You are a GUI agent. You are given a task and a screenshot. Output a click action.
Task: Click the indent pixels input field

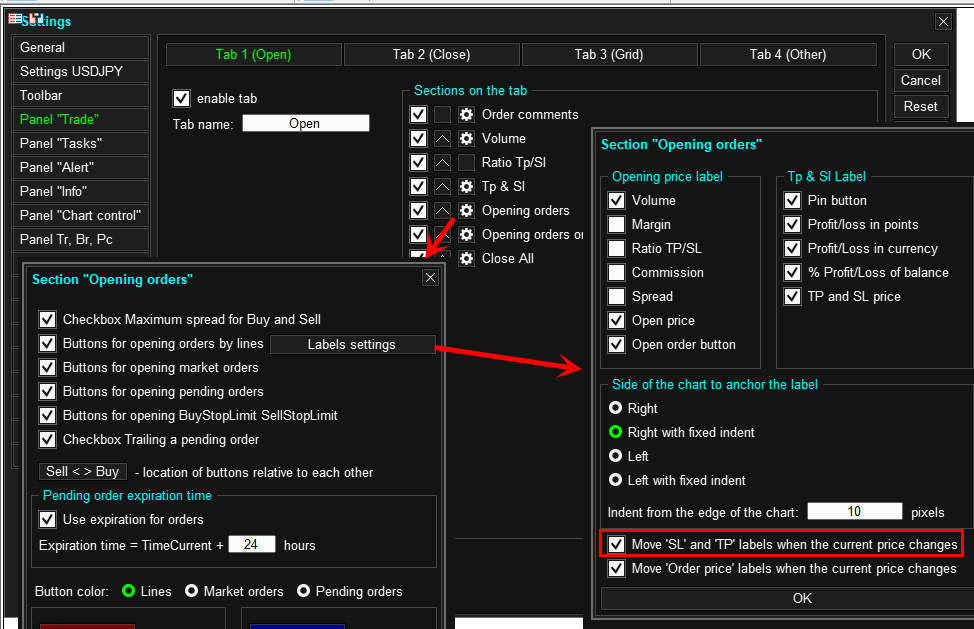coord(855,512)
